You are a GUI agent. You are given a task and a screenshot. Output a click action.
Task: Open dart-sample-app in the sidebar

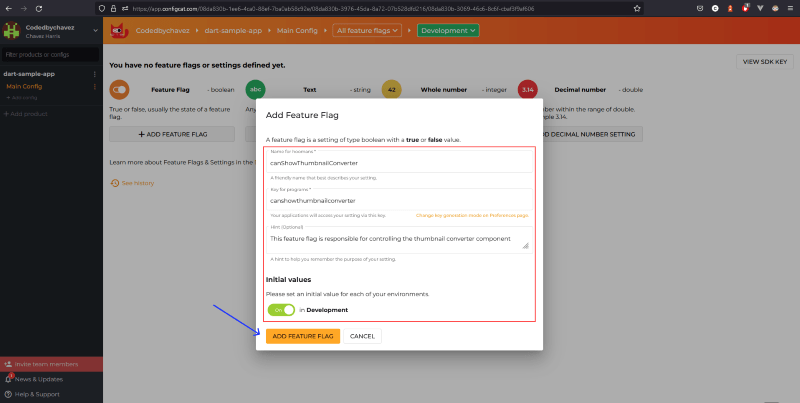point(29,74)
